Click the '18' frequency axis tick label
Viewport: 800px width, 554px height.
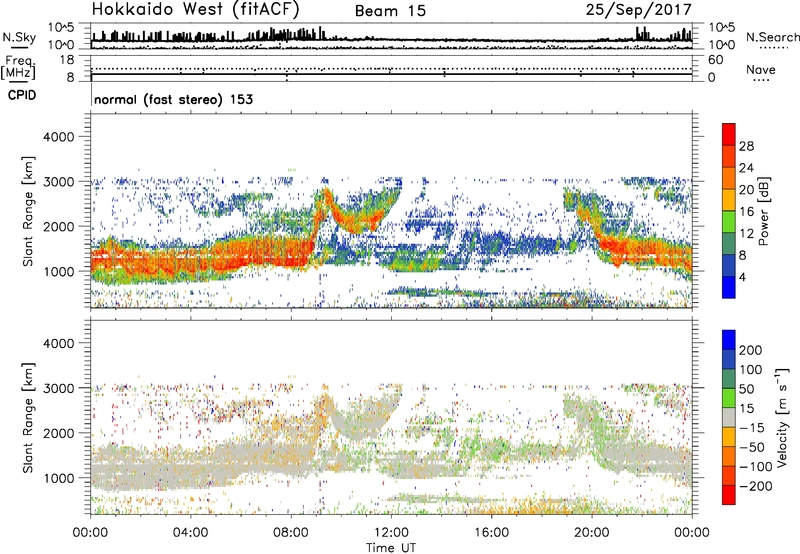point(67,60)
